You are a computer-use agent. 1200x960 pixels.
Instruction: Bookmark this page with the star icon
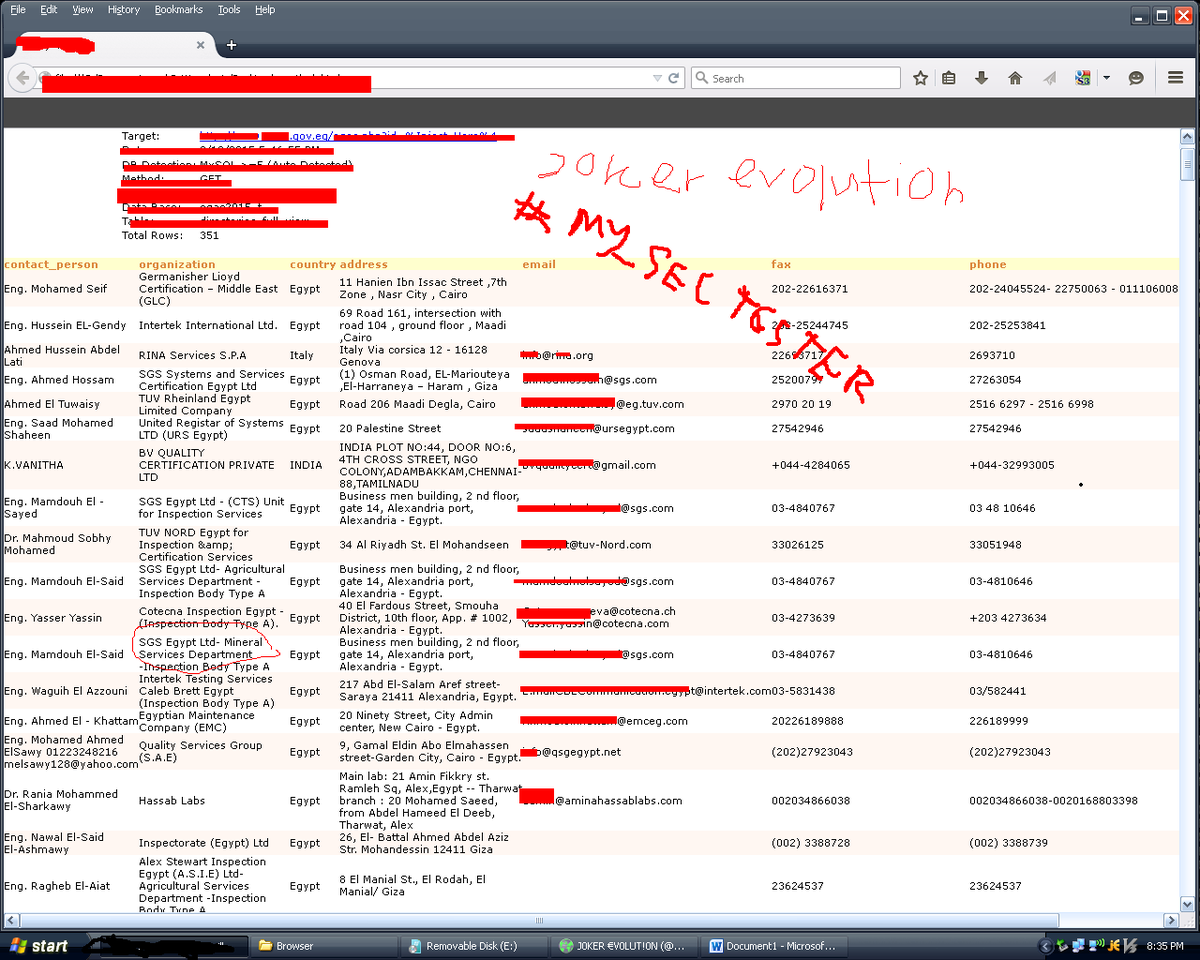tap(920, 78)
